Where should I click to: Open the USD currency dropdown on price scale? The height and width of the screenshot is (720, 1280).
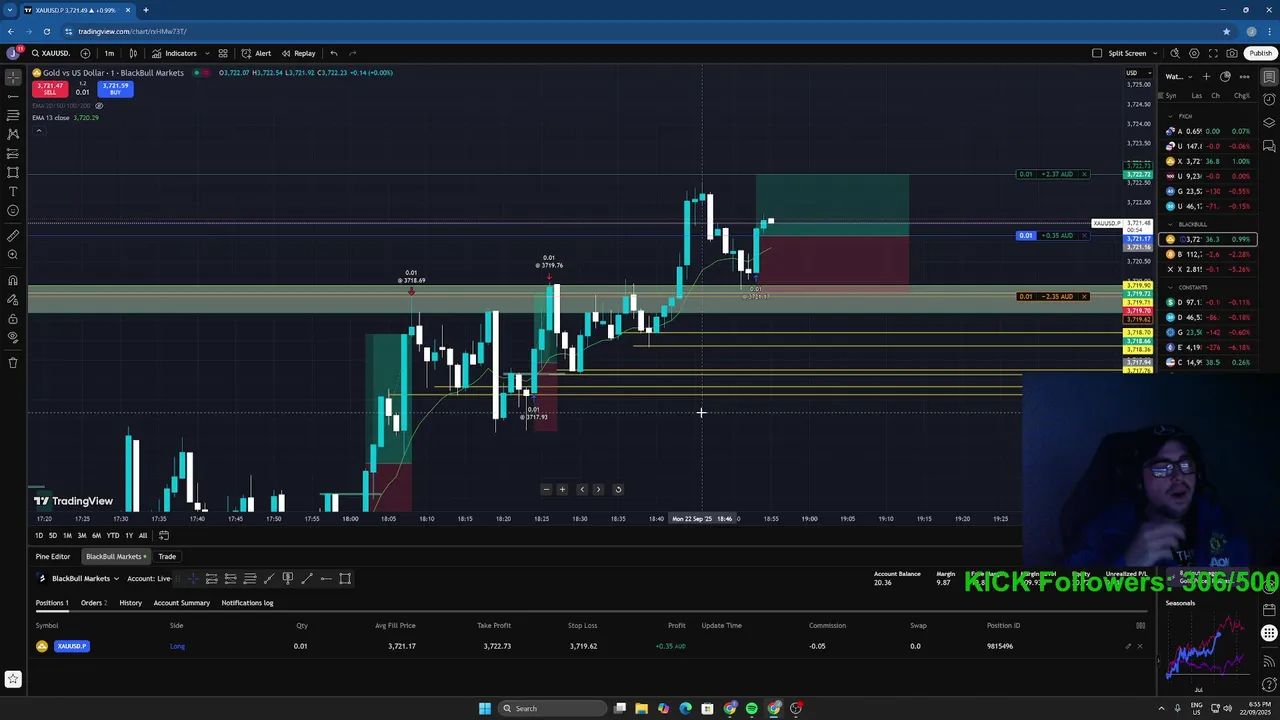pyautogui.click(x=1138, y=73)
